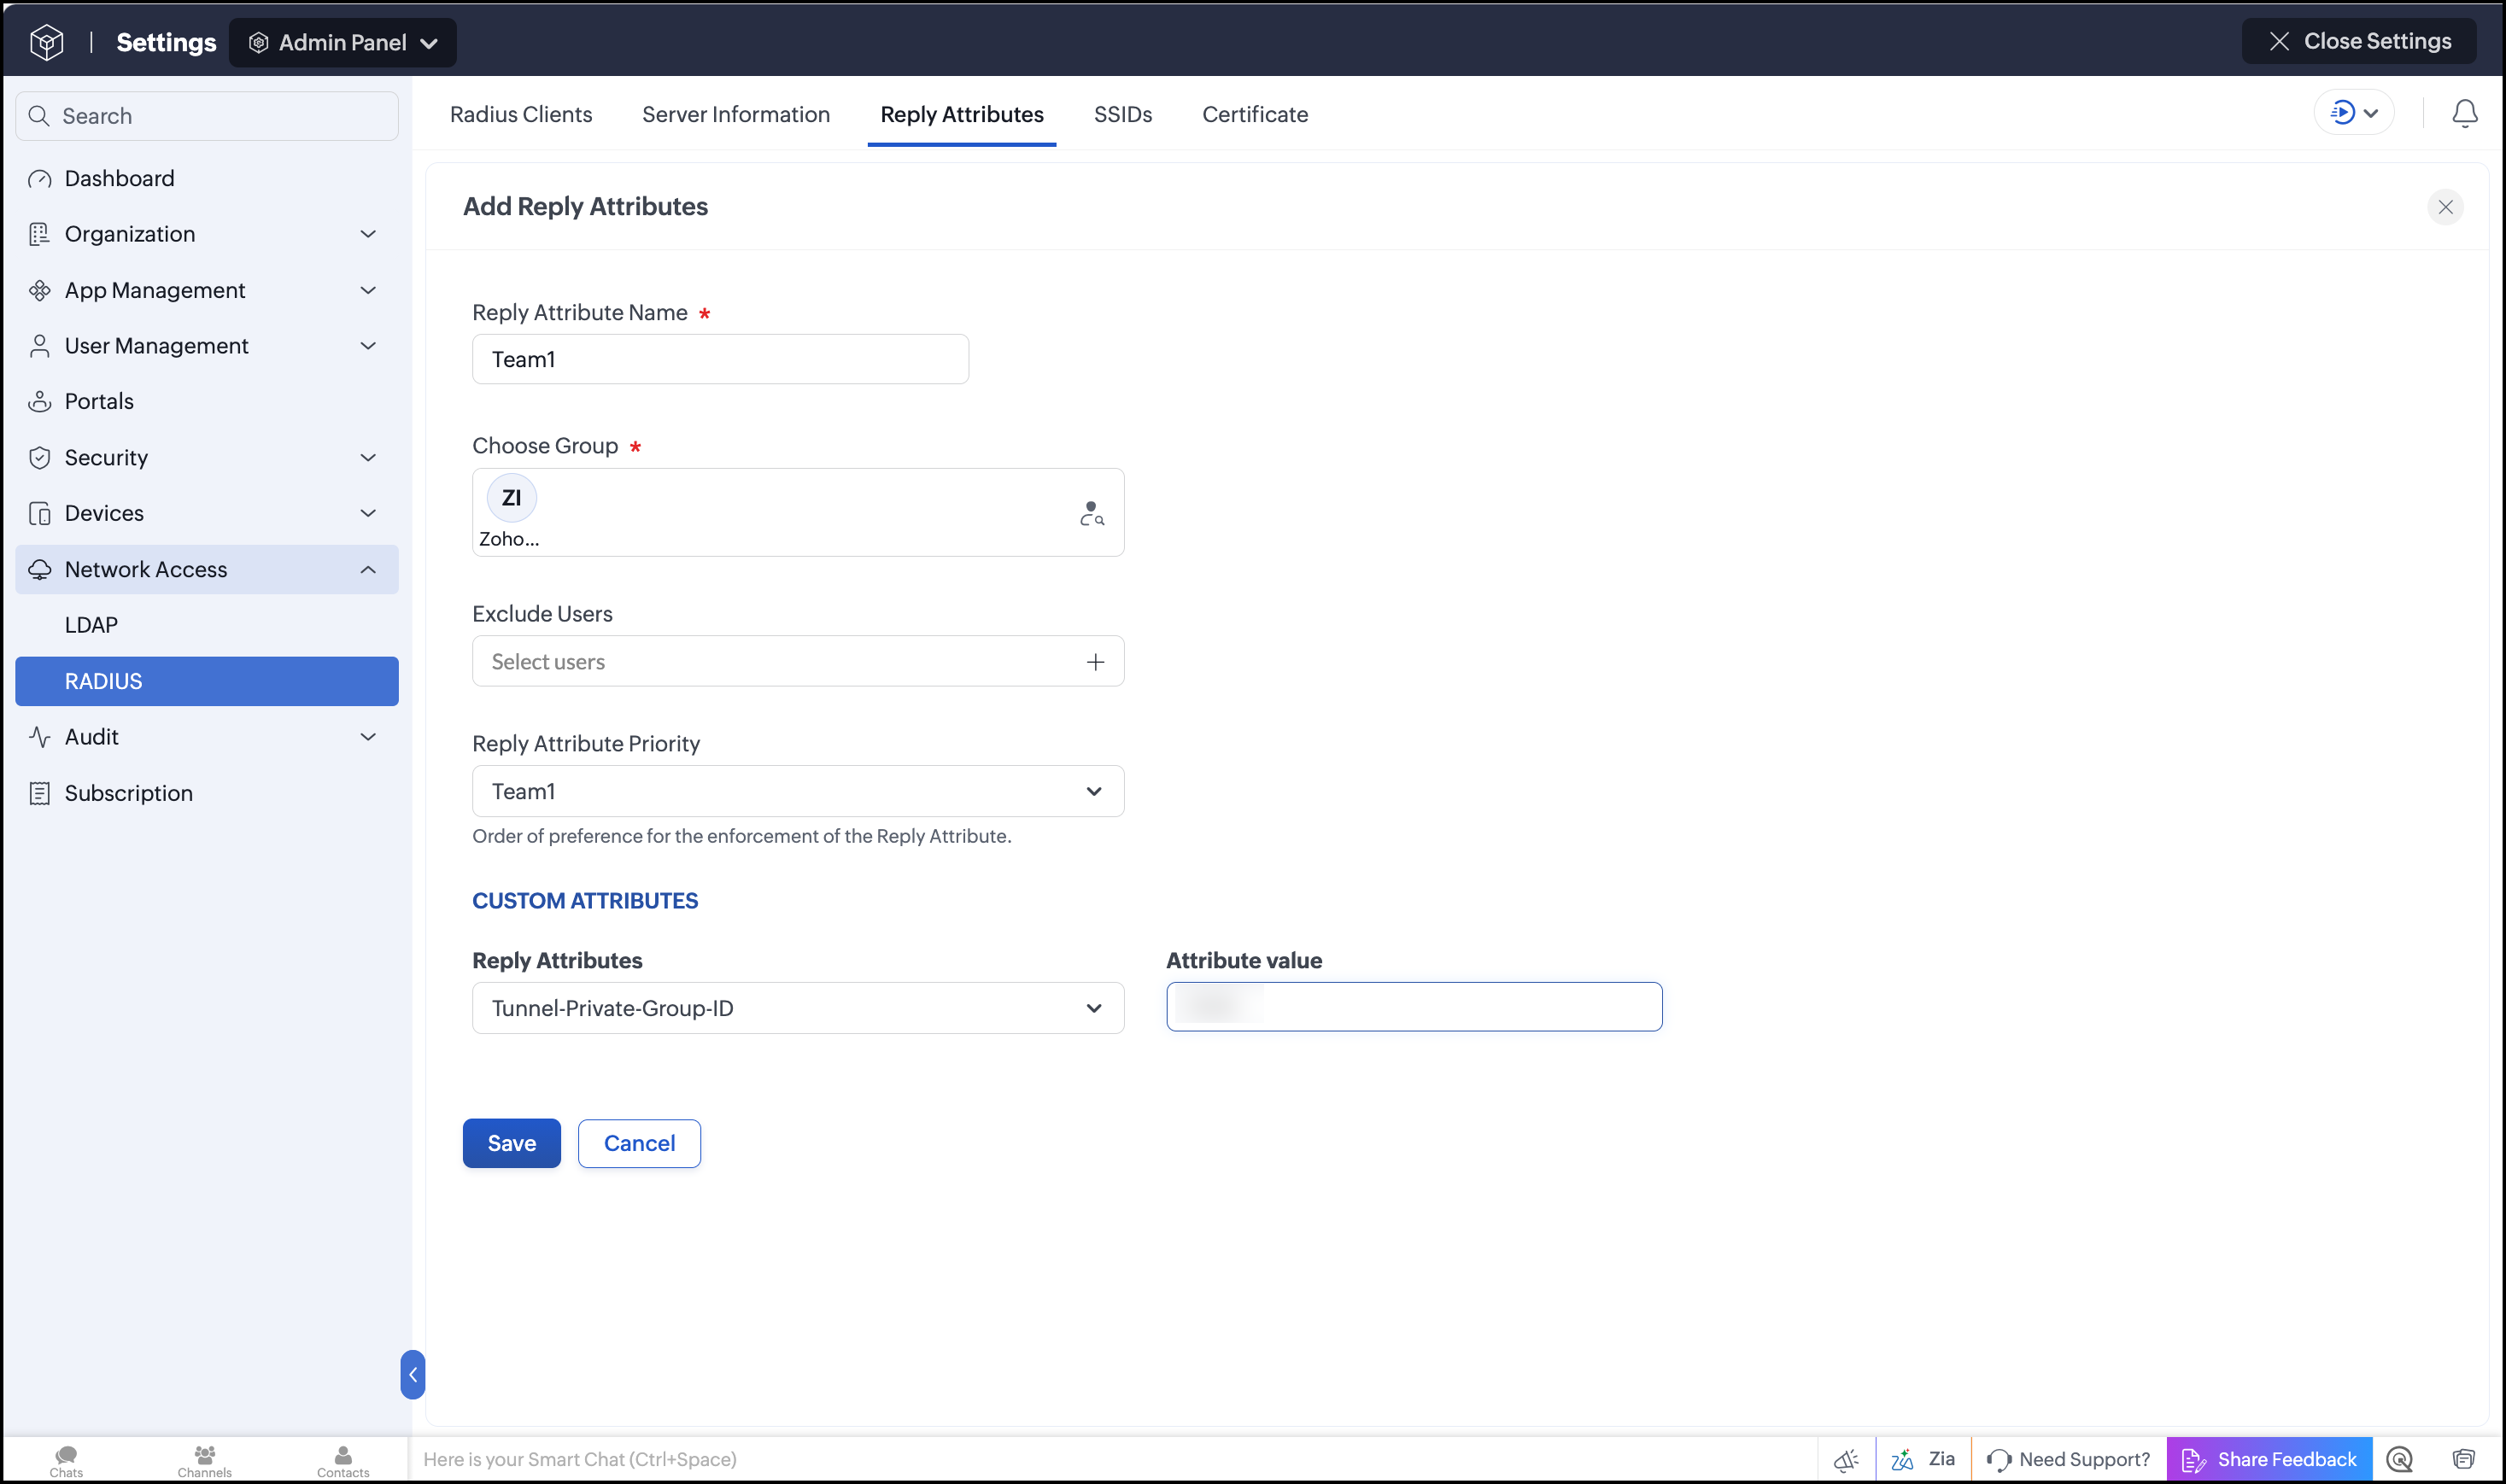Focus the sidebar Search field
The image size is (2506, 1484).
207,116
